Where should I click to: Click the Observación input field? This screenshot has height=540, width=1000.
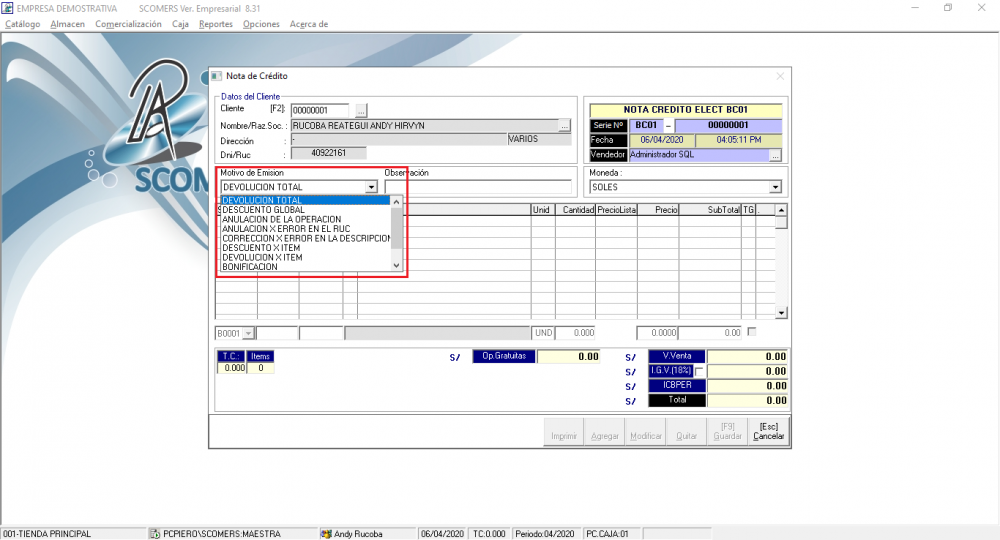pyautogui.click(x=478, y=187)
